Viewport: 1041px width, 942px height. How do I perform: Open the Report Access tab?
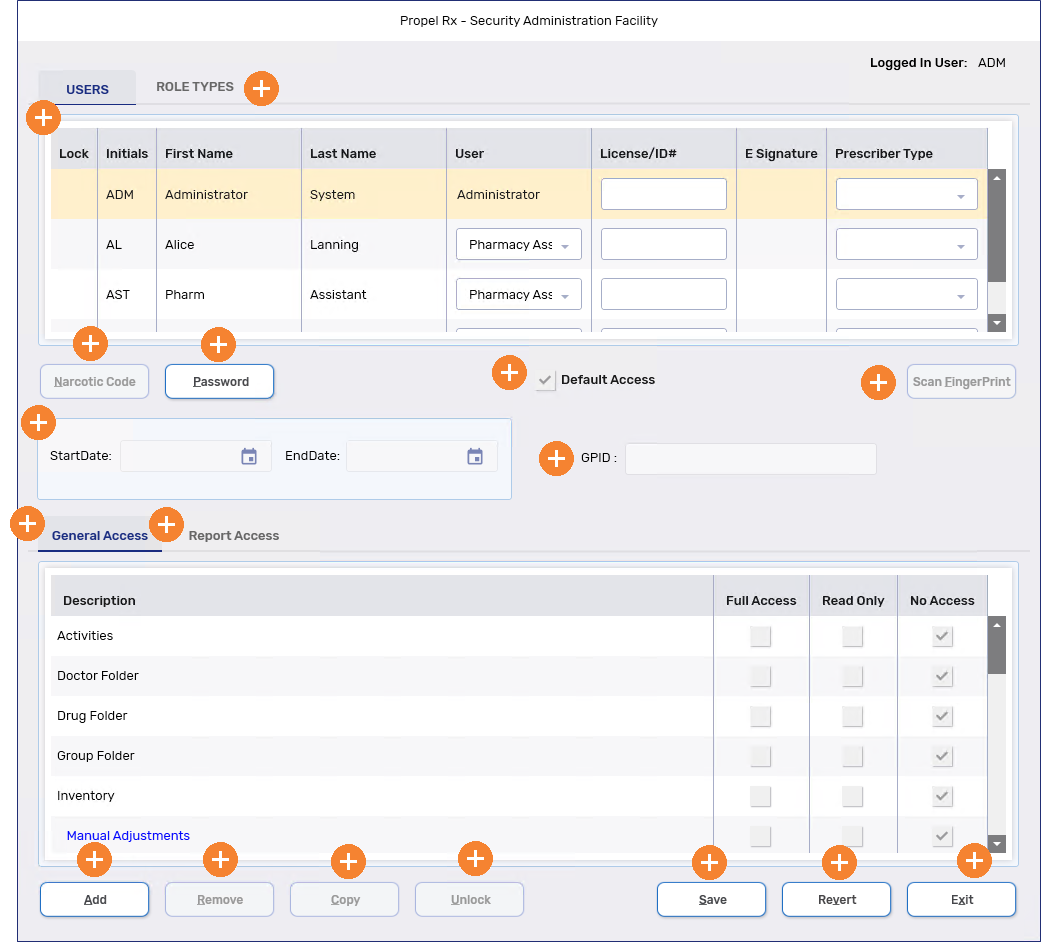click(233, 535)
